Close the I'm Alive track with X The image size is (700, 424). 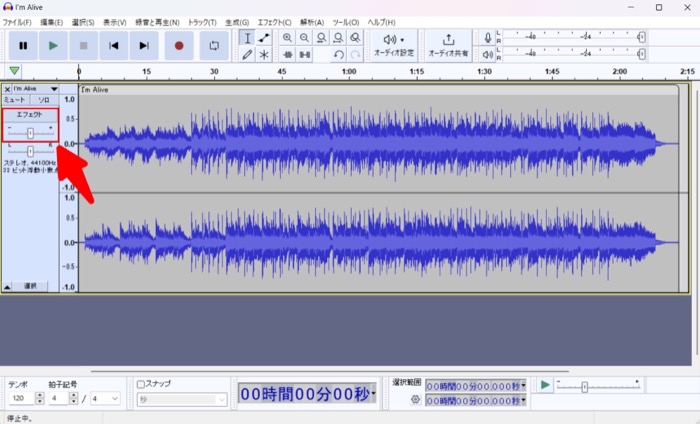pos(7,89)
